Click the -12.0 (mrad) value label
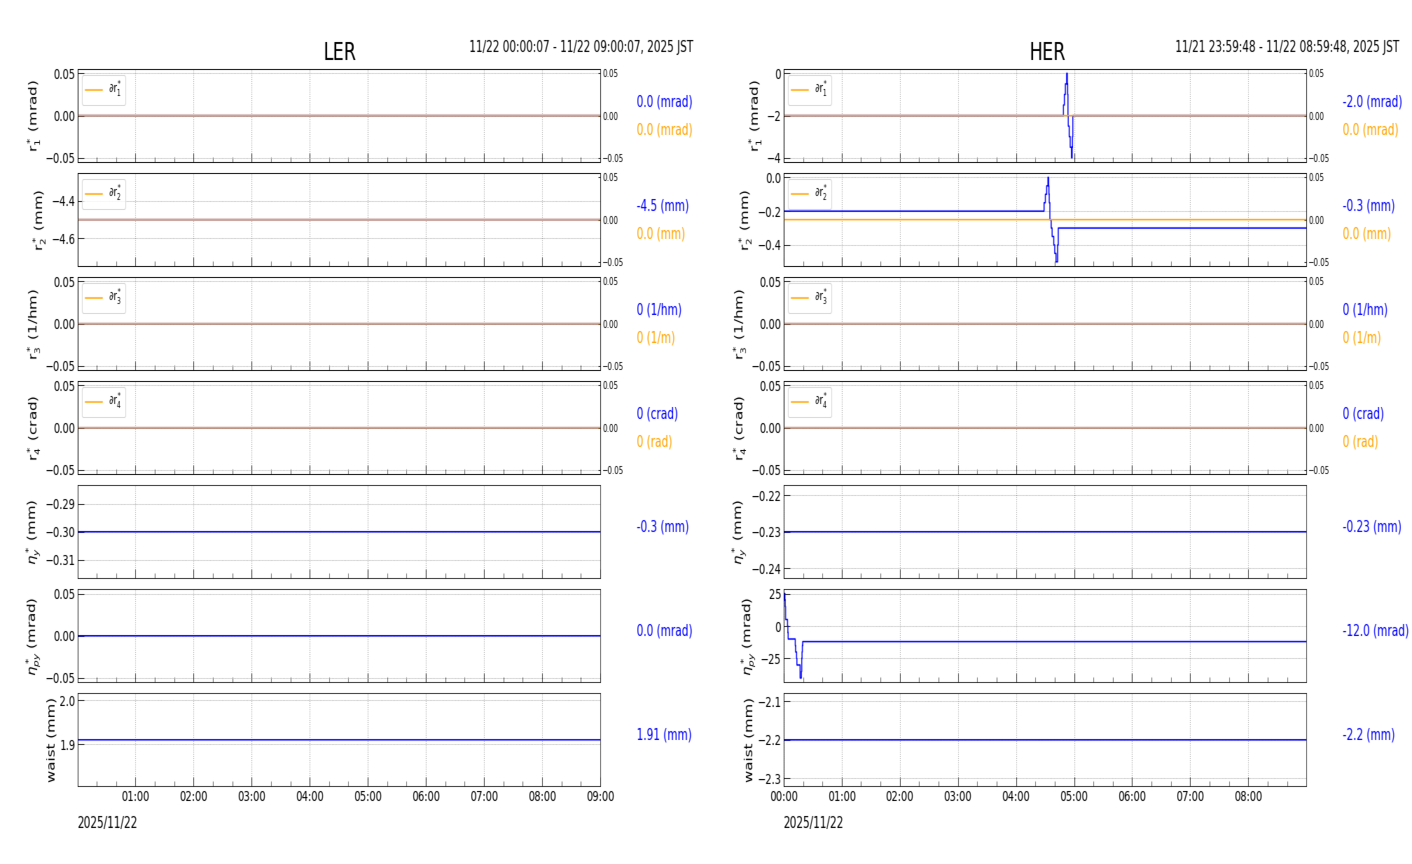1412x864 pixels. click(1375, 631)
